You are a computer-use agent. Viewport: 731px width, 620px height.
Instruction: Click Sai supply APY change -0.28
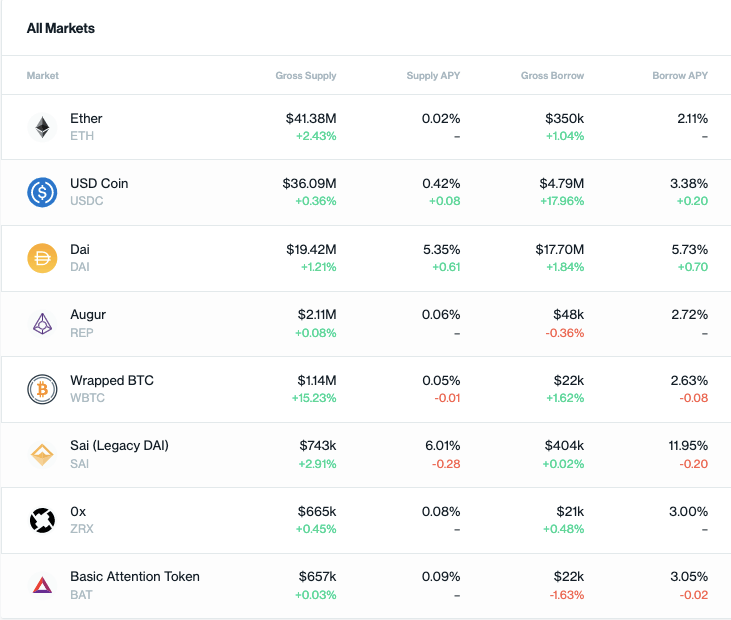(x=446, y=464)
